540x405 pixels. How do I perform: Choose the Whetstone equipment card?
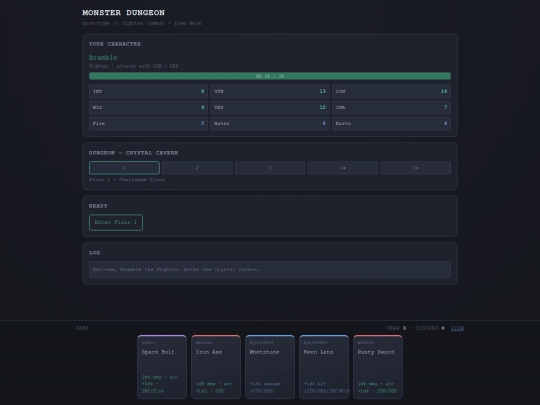point(270,367)
